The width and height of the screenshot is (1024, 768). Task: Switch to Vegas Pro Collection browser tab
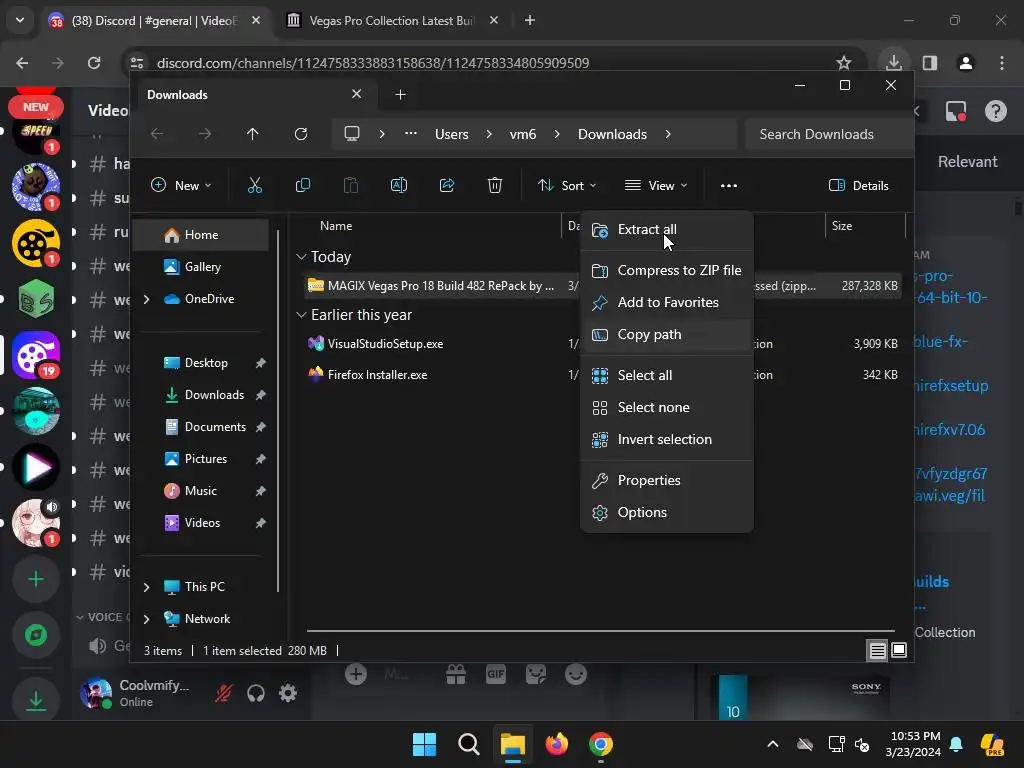click(x=391, y=21)
